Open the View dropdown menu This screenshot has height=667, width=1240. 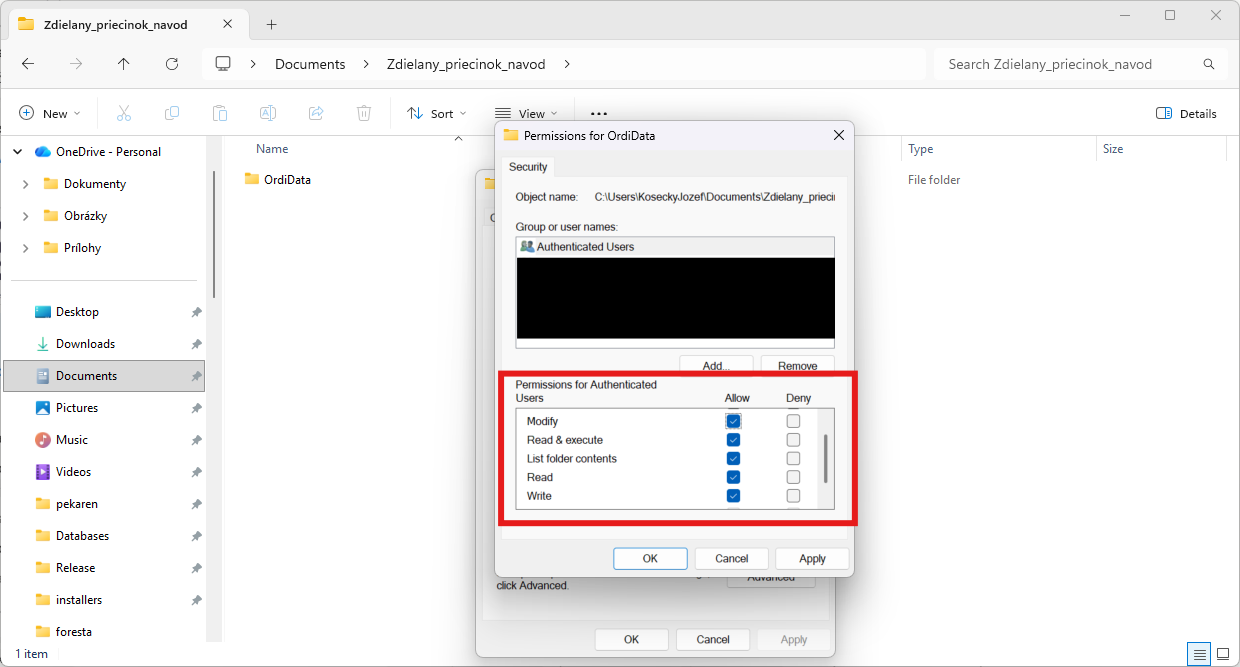[x=526, y=113]
